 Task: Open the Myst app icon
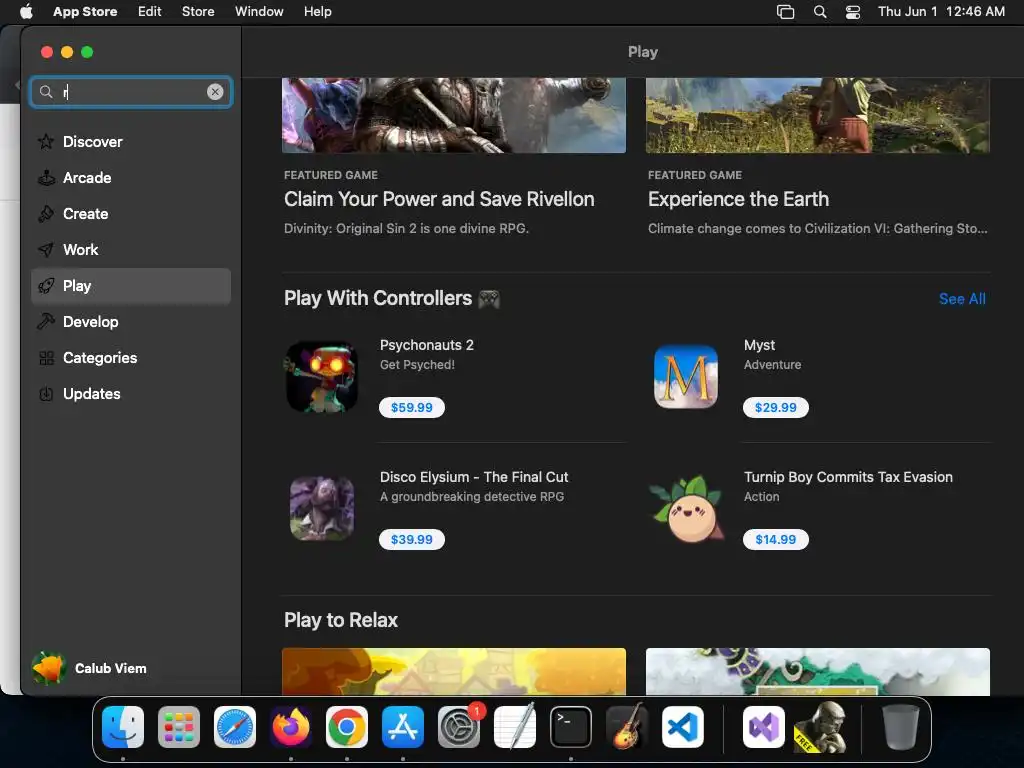click(x=686, y=377)
